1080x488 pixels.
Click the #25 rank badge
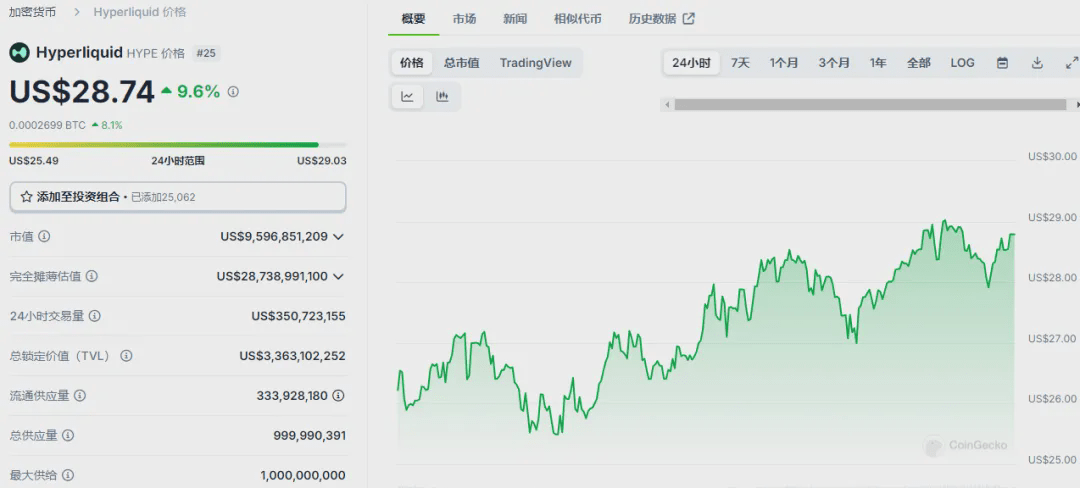[x=206, y=53]
